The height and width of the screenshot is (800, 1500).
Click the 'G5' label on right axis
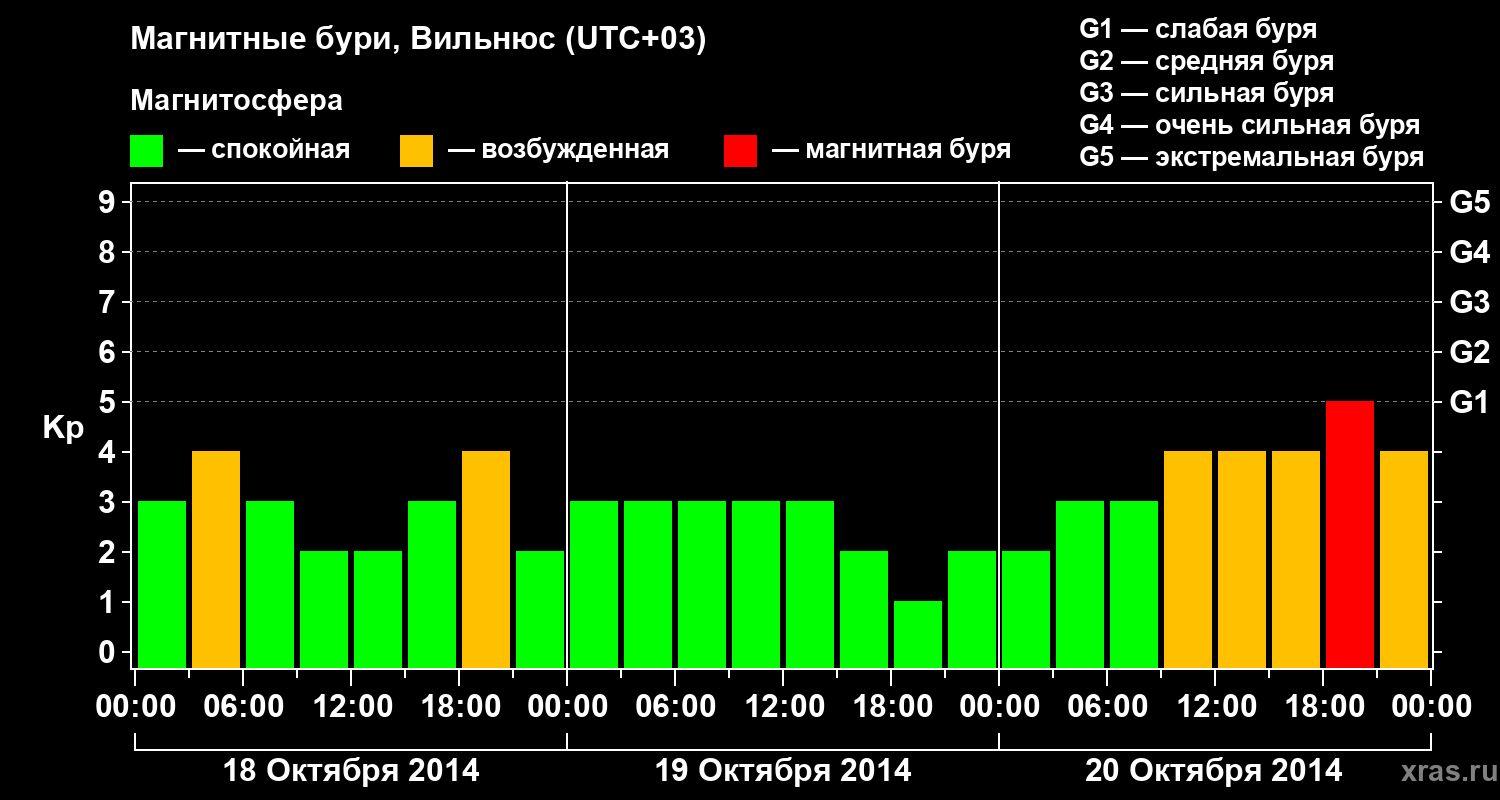pos(1469,202)
